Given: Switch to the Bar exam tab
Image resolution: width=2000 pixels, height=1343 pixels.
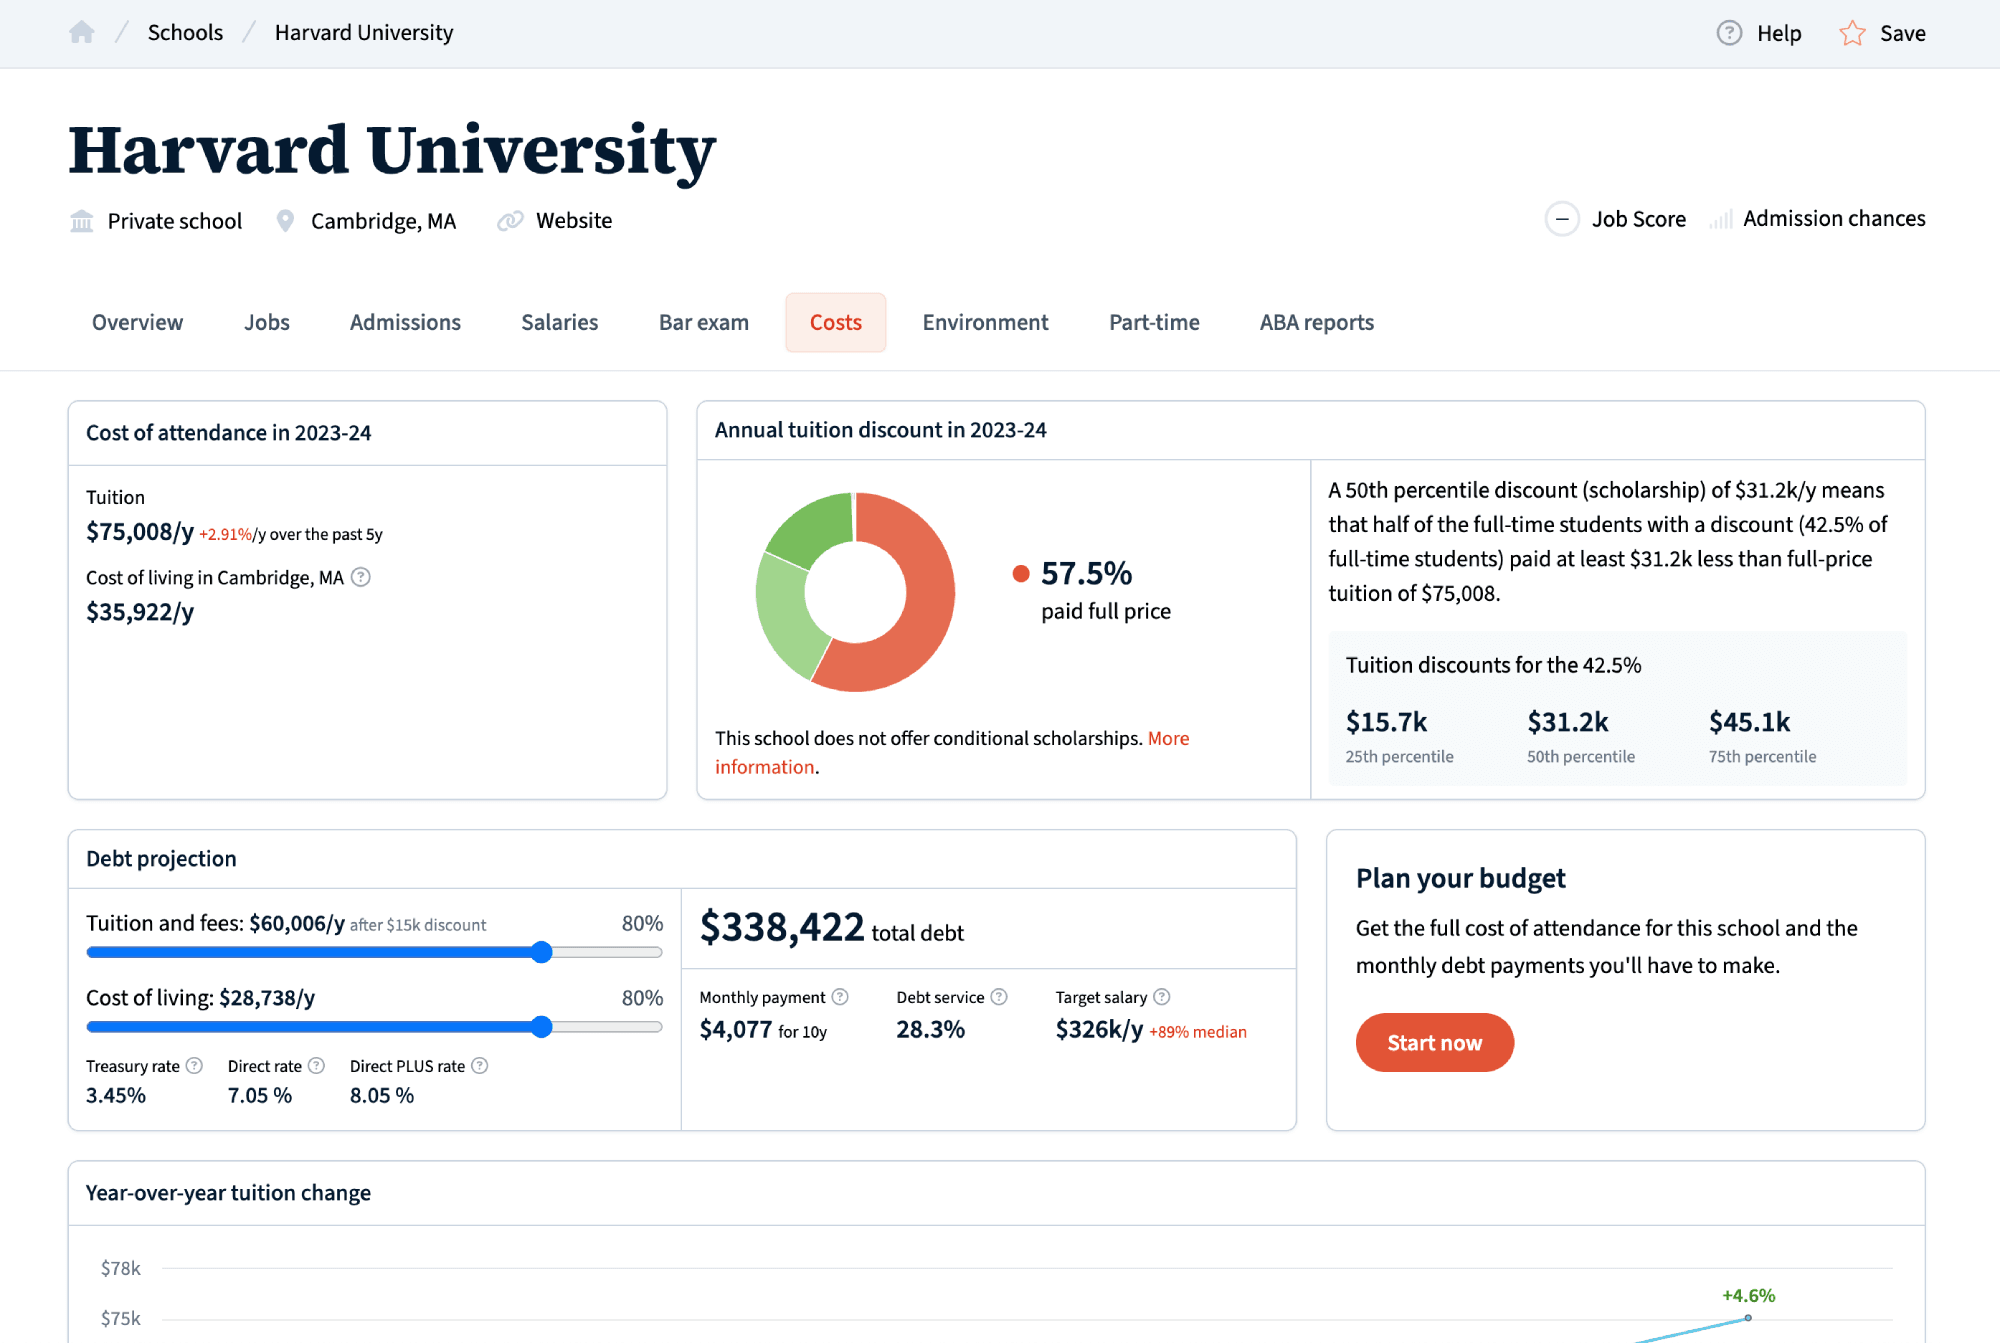Looking at the screenshot, I should 704,322.
